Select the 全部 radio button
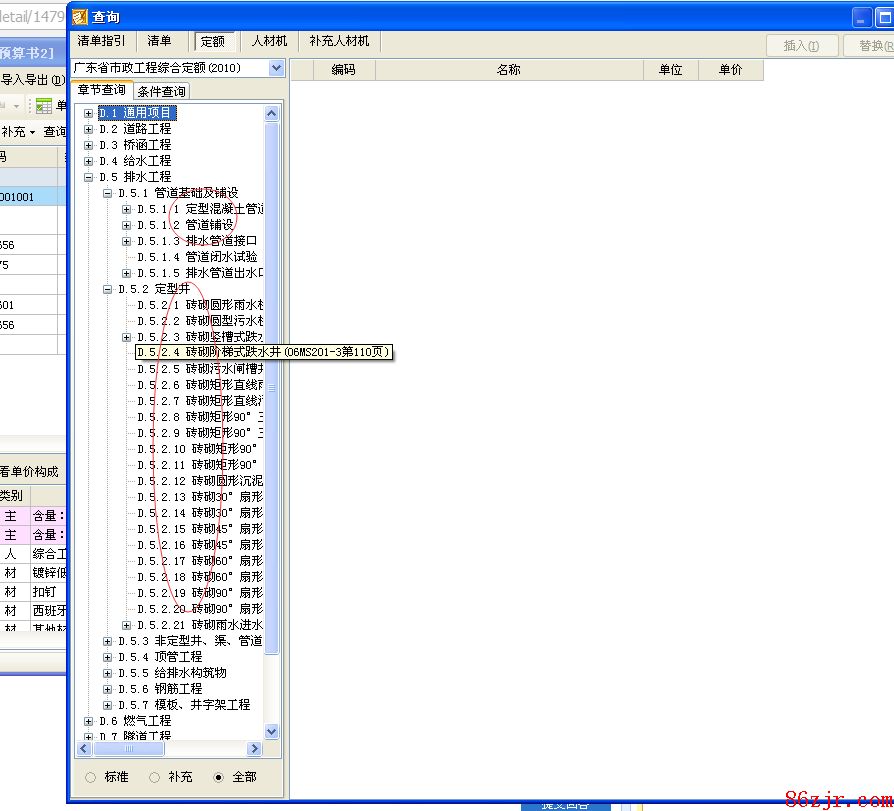The height and width of the screenshot is (811, 894). tap(219, 777)
